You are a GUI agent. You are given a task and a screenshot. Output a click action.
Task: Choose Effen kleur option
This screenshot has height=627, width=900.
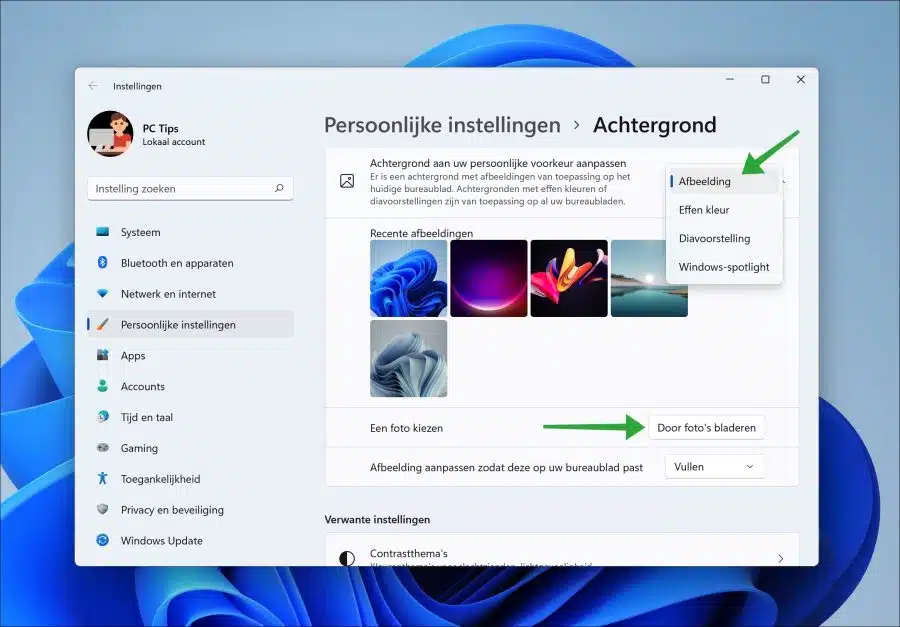[724, 210]
